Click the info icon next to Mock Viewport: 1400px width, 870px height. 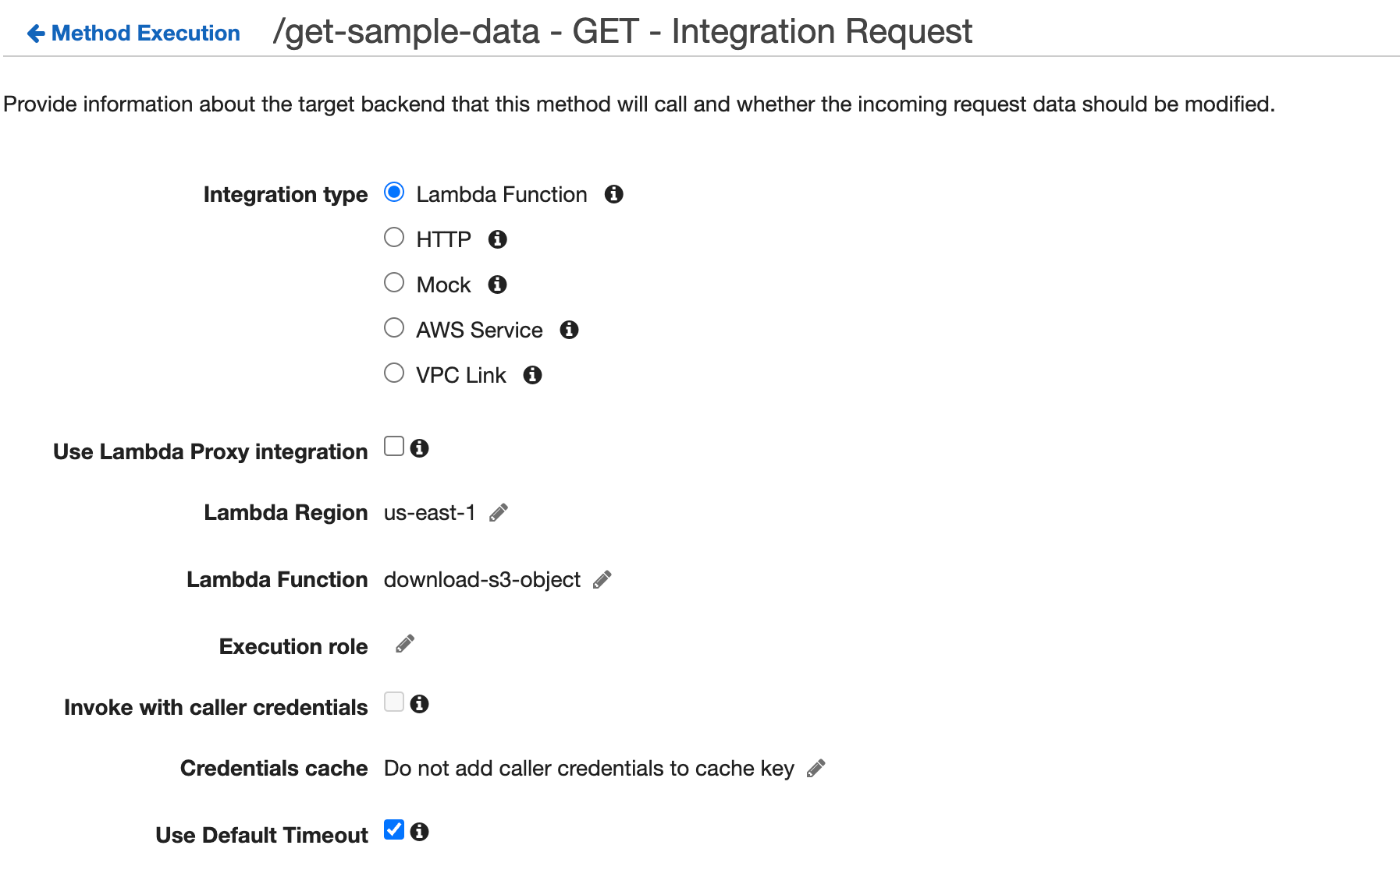pos(498,285)
